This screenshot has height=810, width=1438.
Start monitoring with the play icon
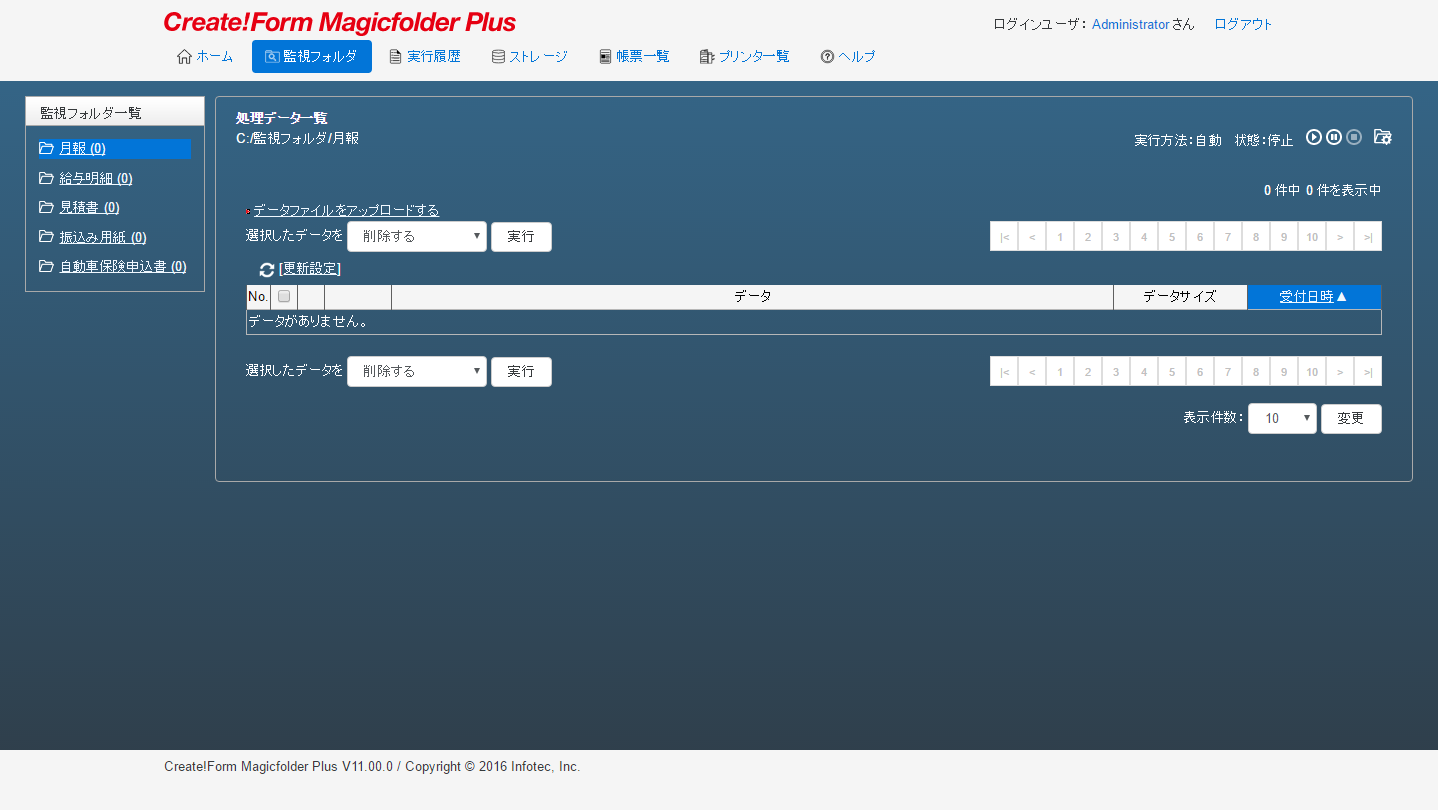tap(1314, 137)
